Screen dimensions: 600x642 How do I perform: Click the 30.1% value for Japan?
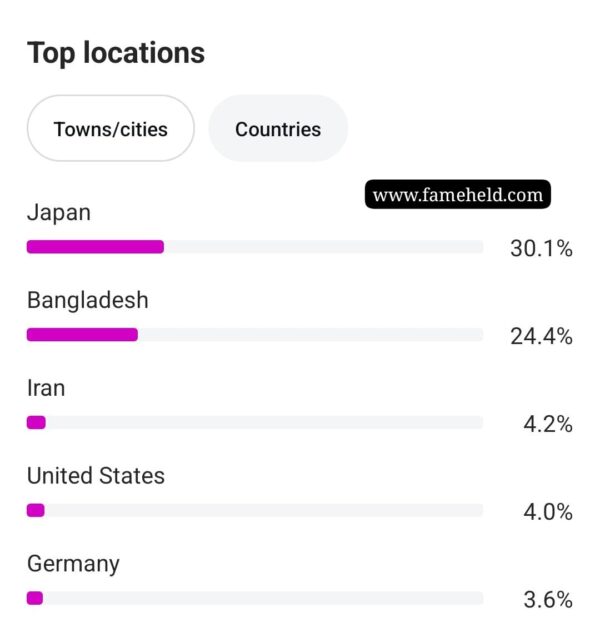[541, 249]
